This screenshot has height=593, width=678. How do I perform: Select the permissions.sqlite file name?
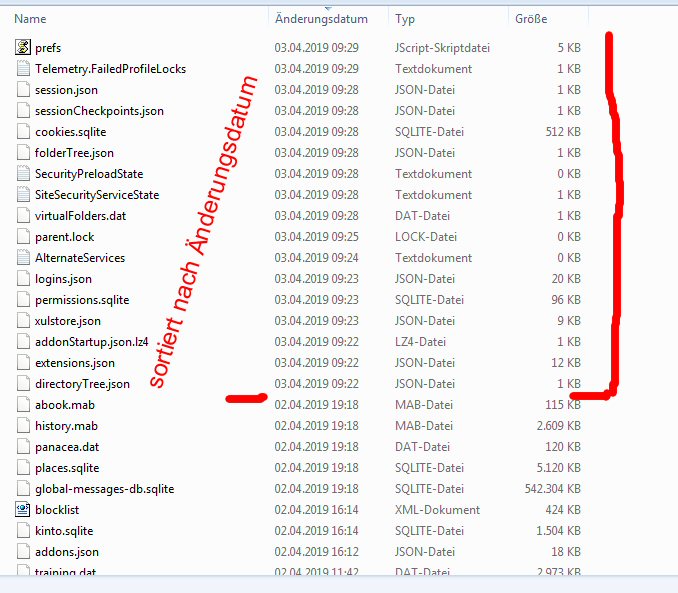tap(82, 300)
